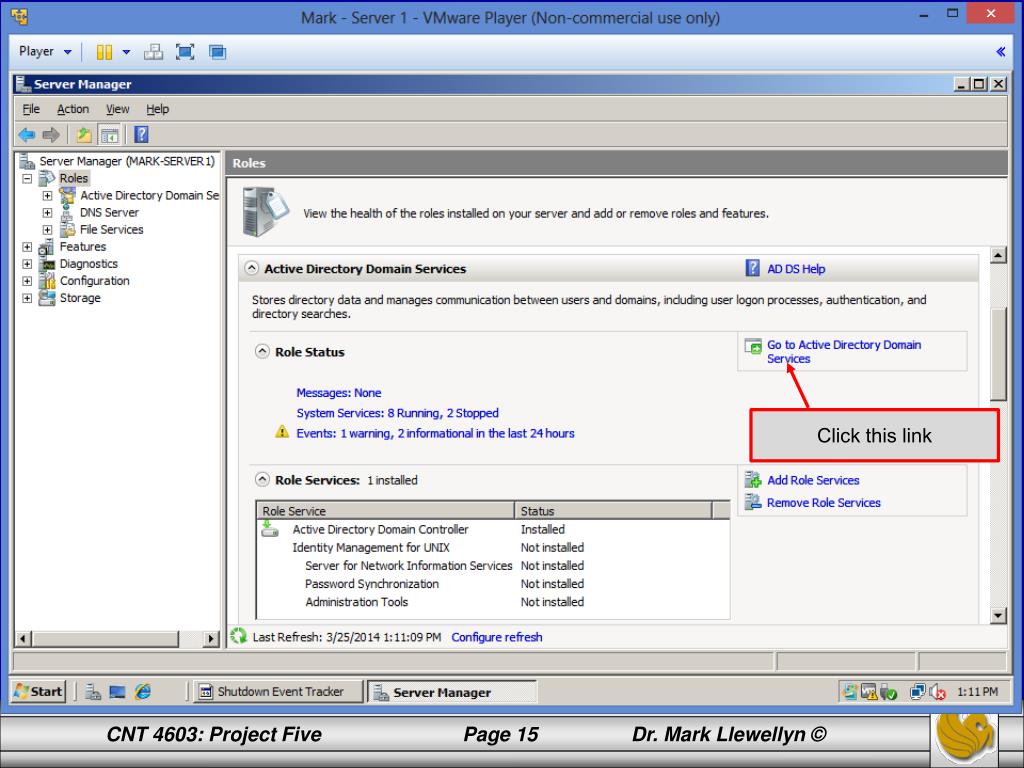Open the Help menu
The width and height of the screenshot is (1024, 768).
click(157, 109)
